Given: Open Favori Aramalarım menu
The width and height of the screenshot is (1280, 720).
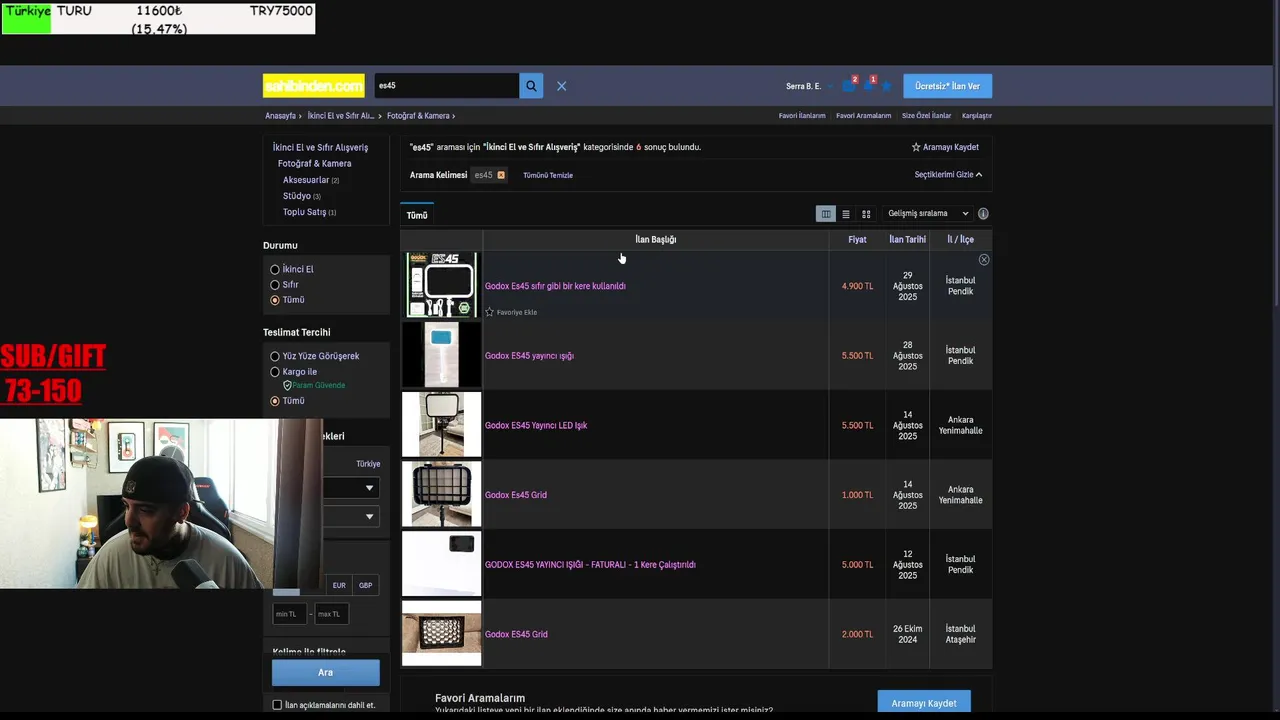Looking at the screenshot, I should (x=863, y=116).
